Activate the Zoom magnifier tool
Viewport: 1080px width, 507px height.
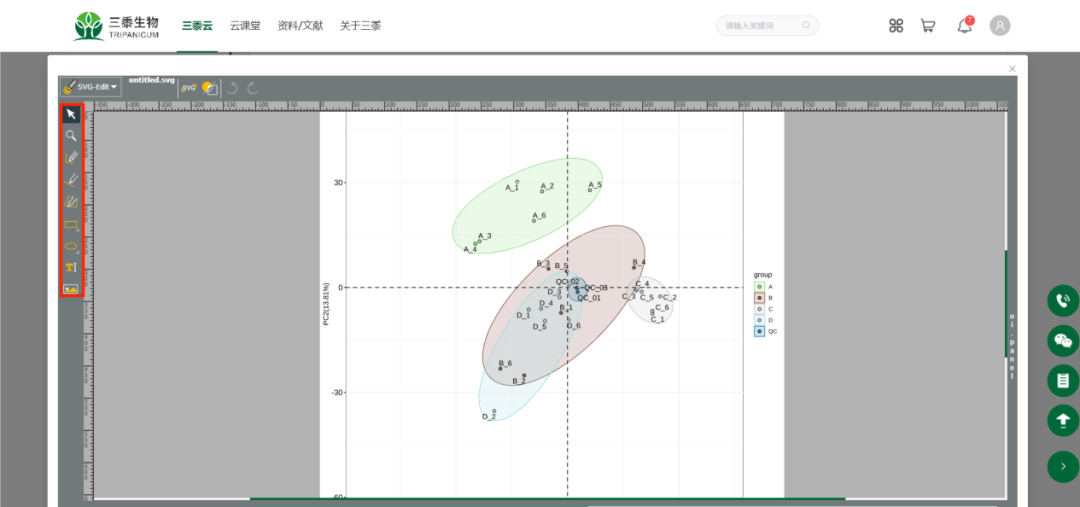tap(71, 135)
